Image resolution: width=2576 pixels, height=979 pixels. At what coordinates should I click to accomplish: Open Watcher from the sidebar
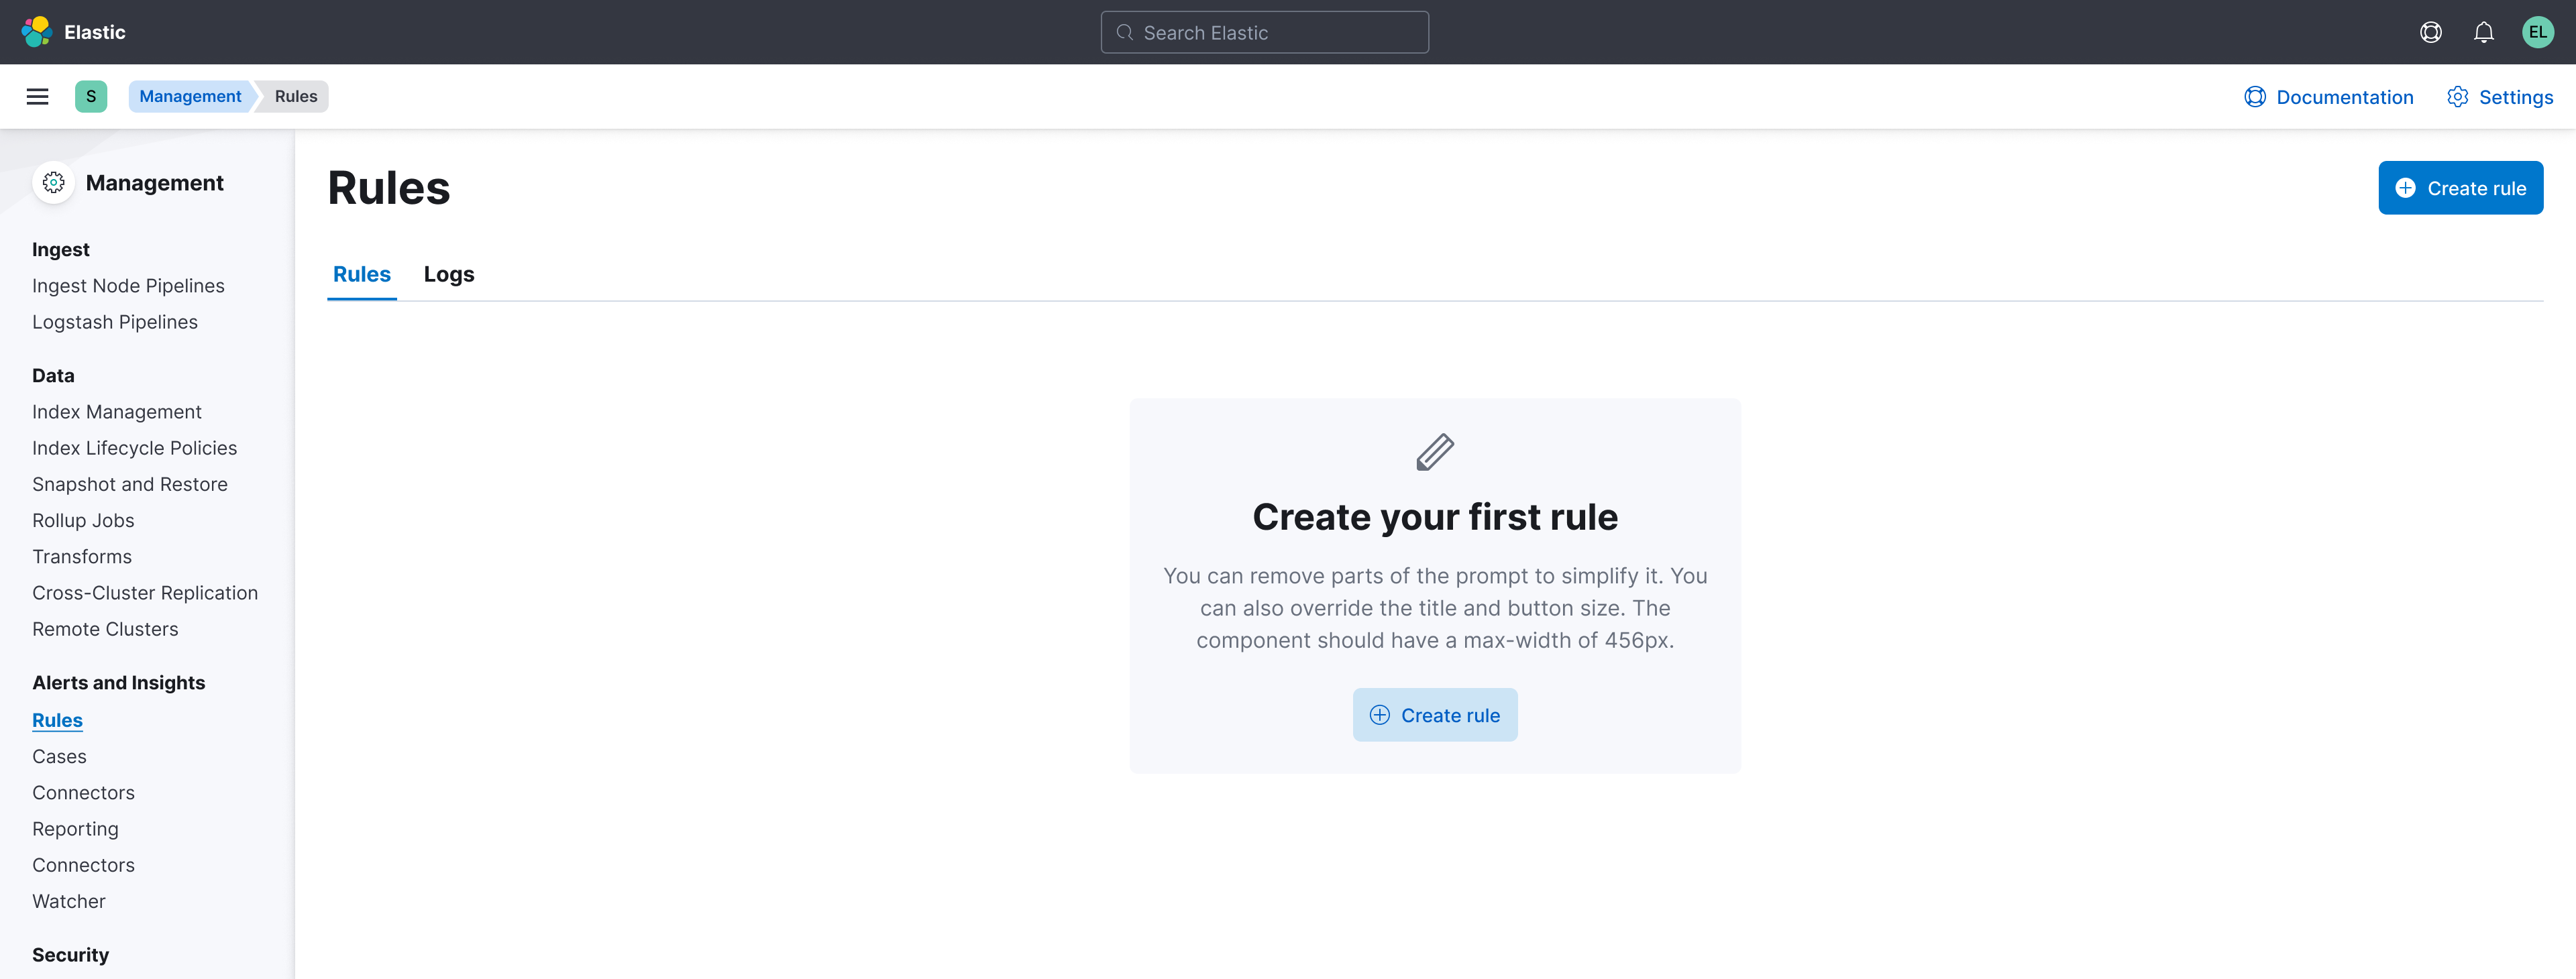point(68,900)
